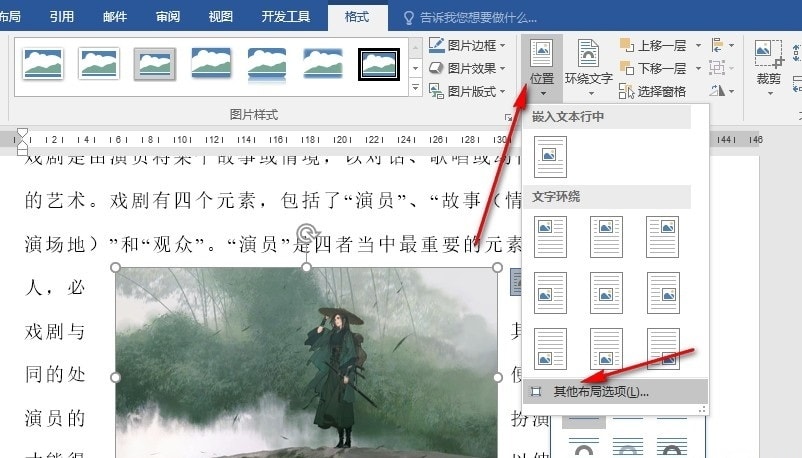The height and width of the screenshot is (458, 802).
Task: Switch to the 引用 ribbon tab
Action: pyautogui.click(x=61, y=16)
